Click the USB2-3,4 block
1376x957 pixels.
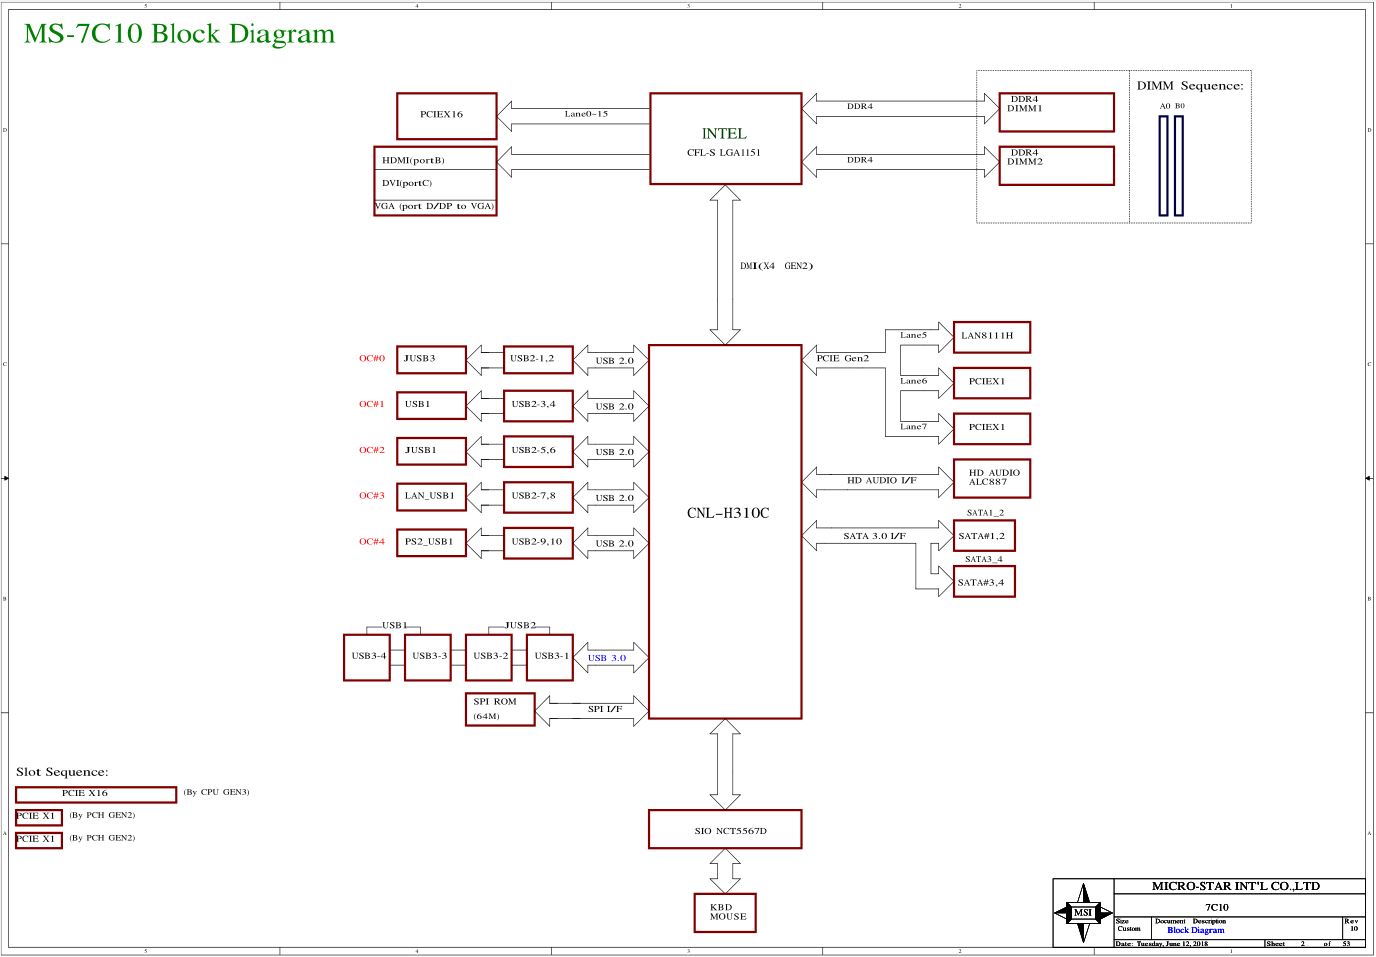[538, 405]
